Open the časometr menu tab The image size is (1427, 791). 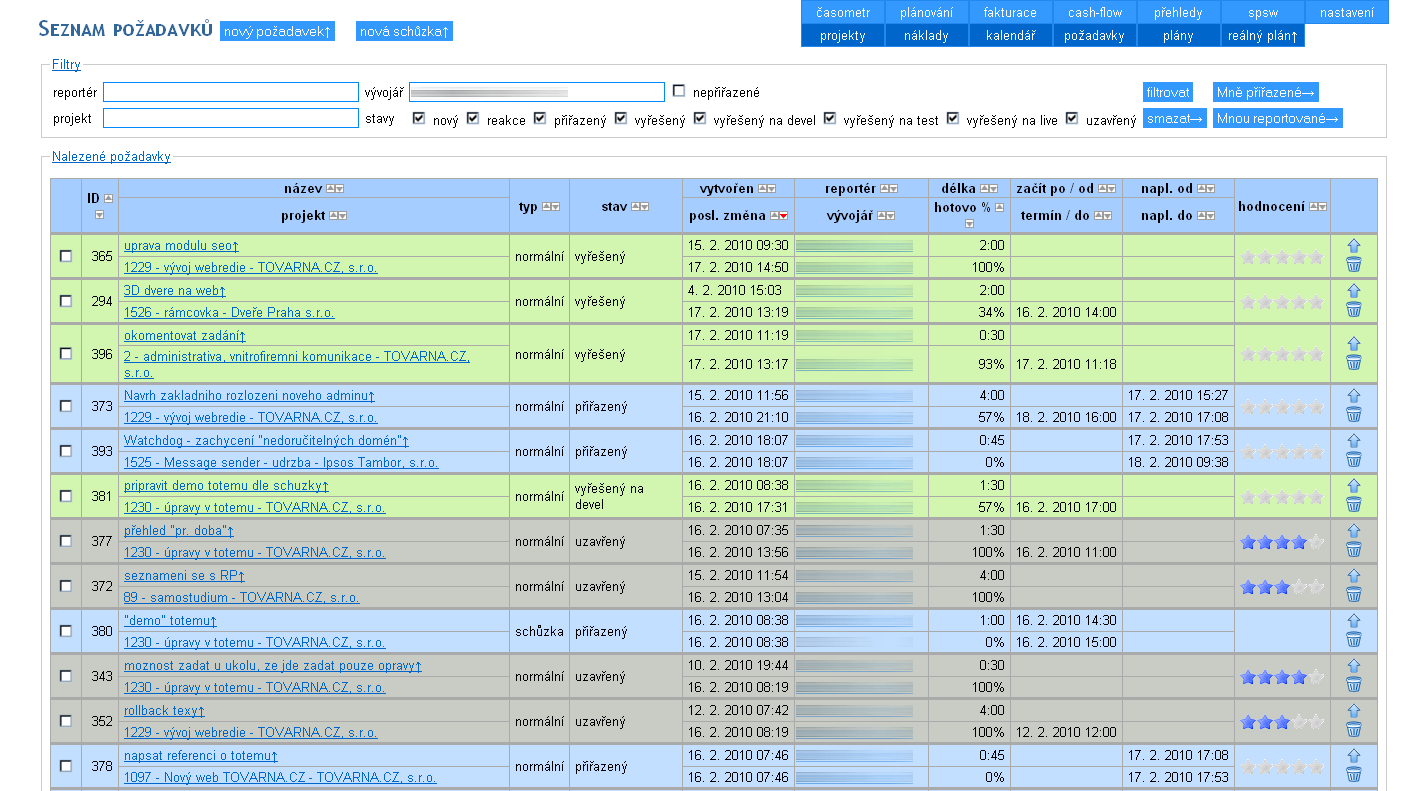coord(843,12)
